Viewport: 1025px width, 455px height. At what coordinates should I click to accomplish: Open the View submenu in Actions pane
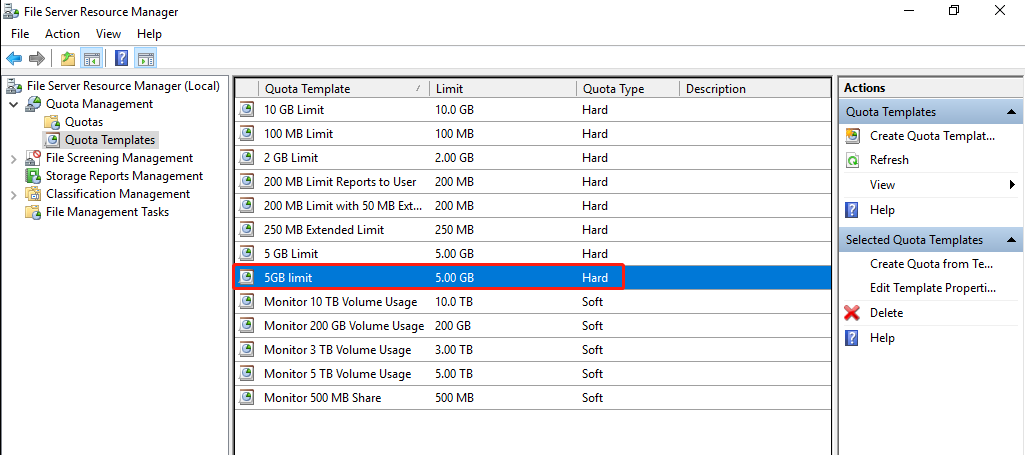[x=882, y=185]
